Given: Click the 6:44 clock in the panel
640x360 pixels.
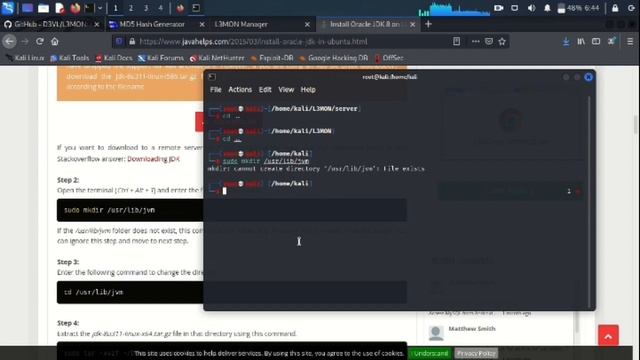Looking at the screenshot, I should (x=592, y=8).
